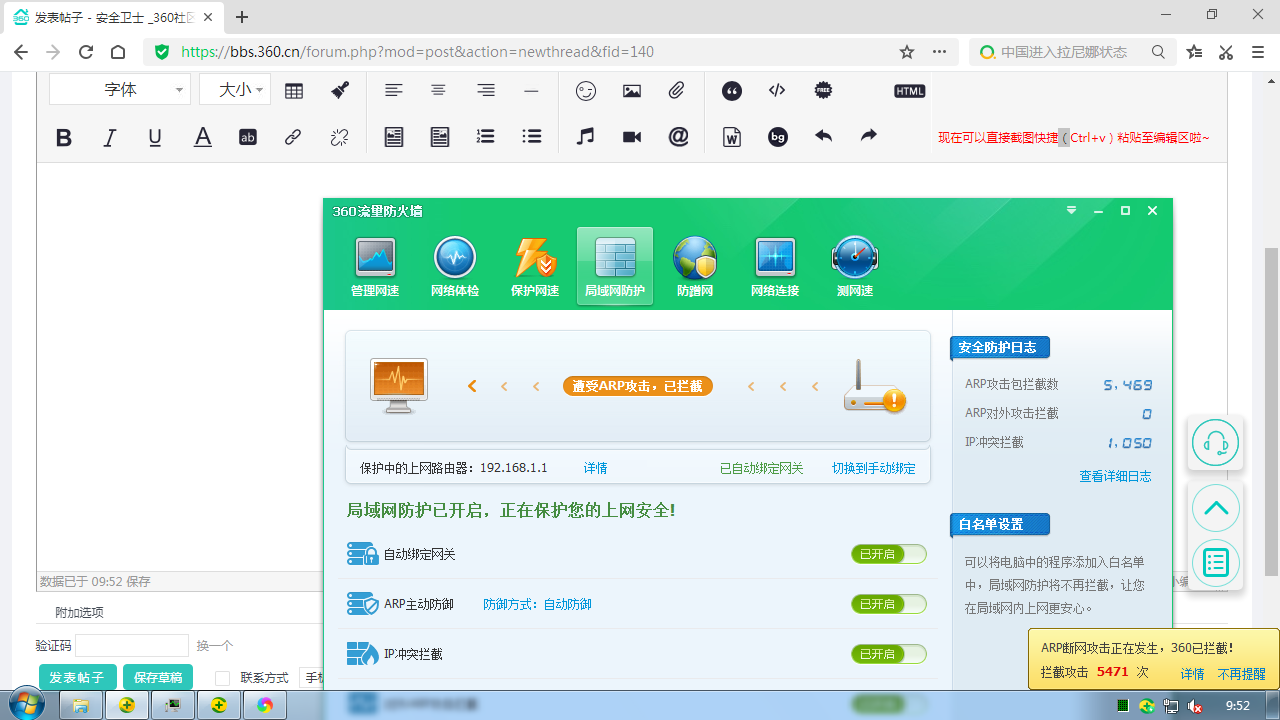Go to the 防蹭网 tab
1280x720 pixels.
[695, 267]
